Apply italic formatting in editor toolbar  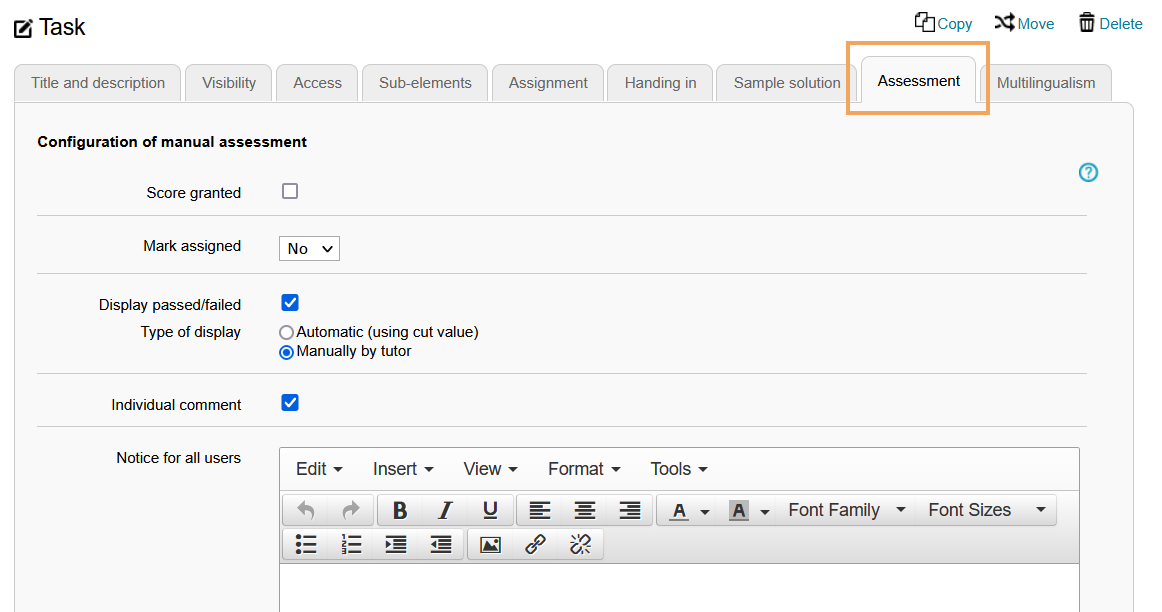(445, 510)
